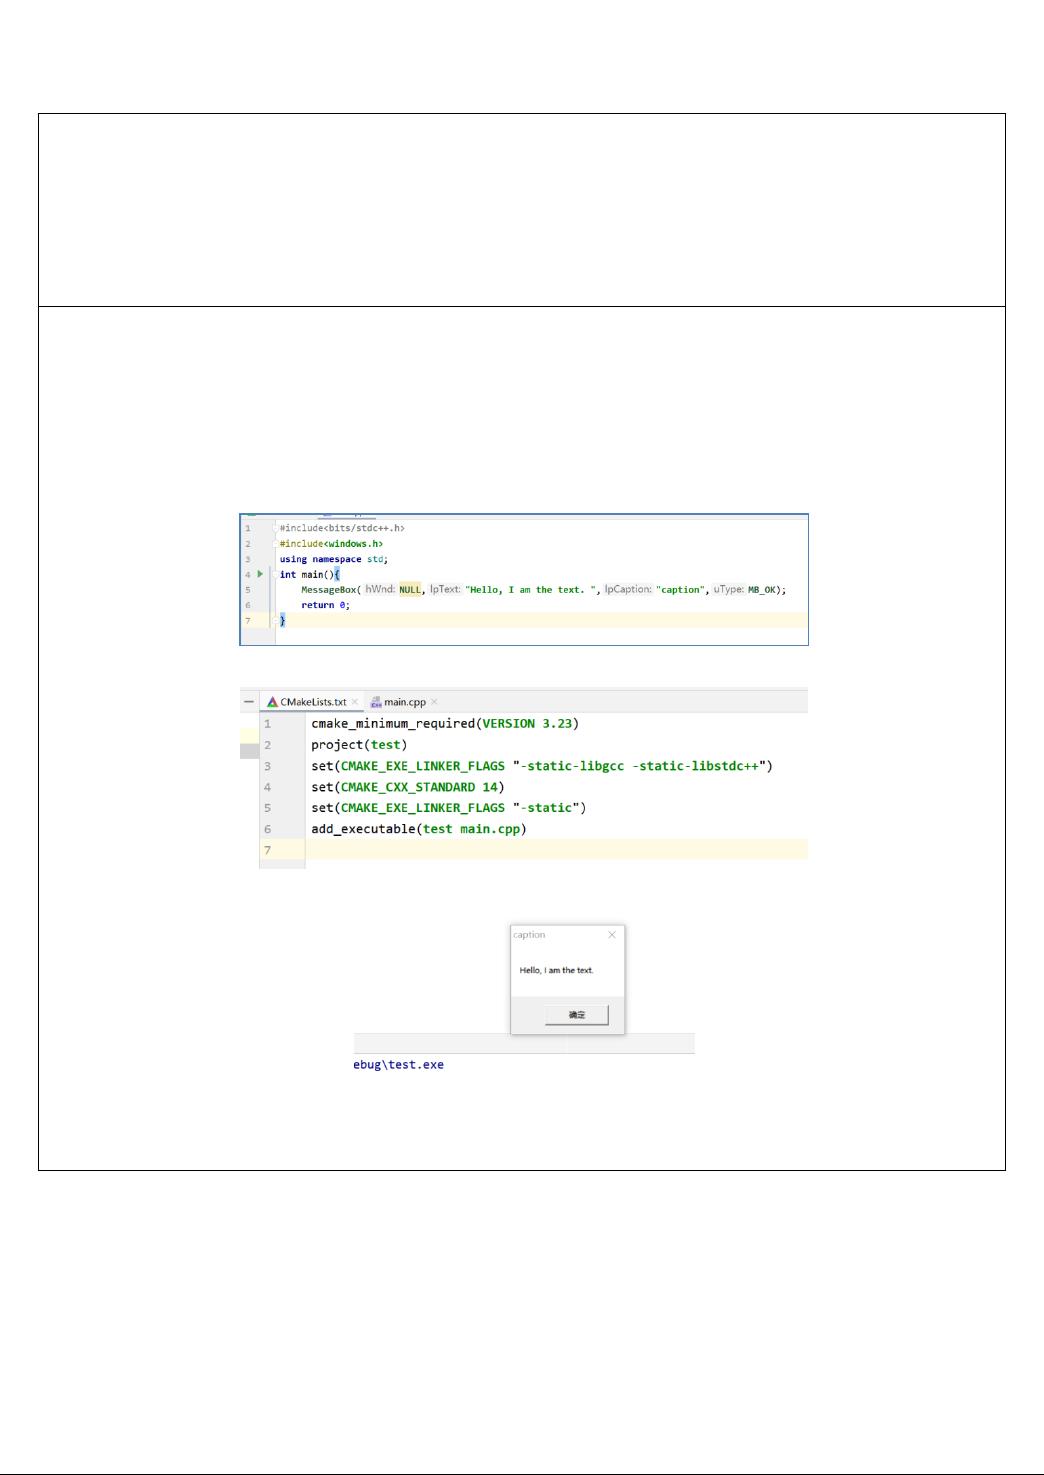Viewport: 1044px width, 1475px height.
Task: Collapse the #include block fold marker
Action: (x=275, y=528)
